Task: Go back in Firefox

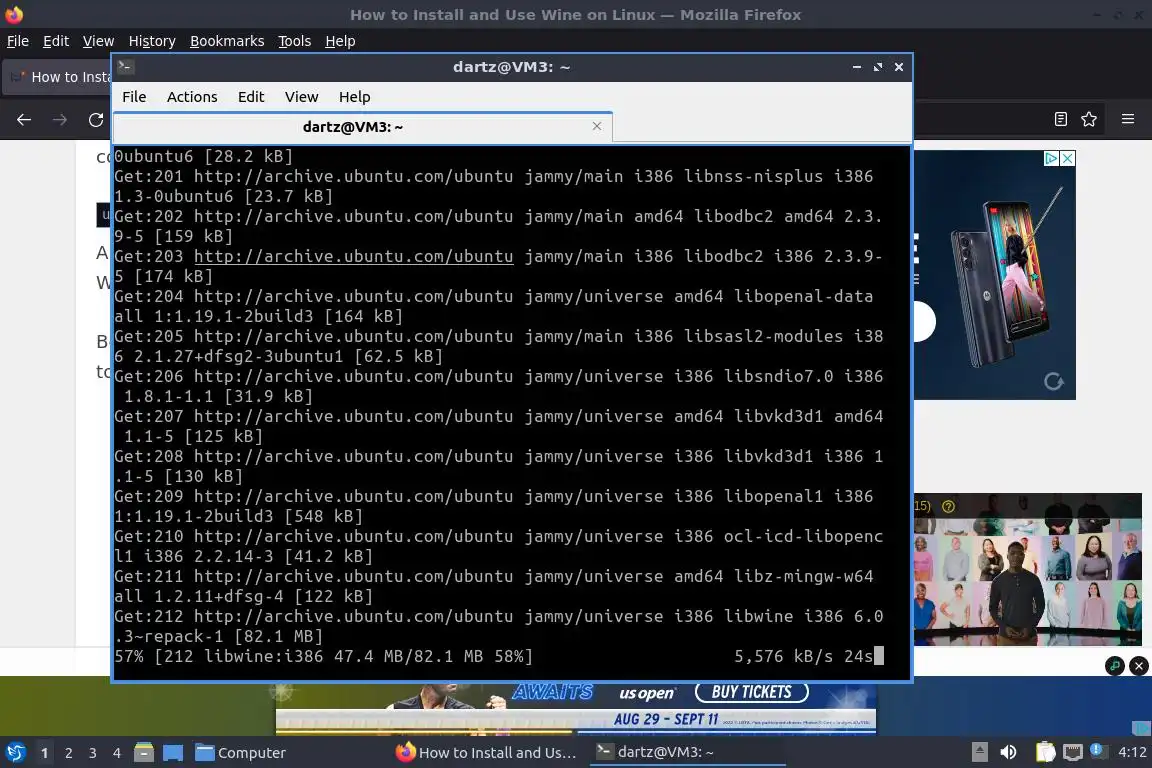Action: pos(24,120)
